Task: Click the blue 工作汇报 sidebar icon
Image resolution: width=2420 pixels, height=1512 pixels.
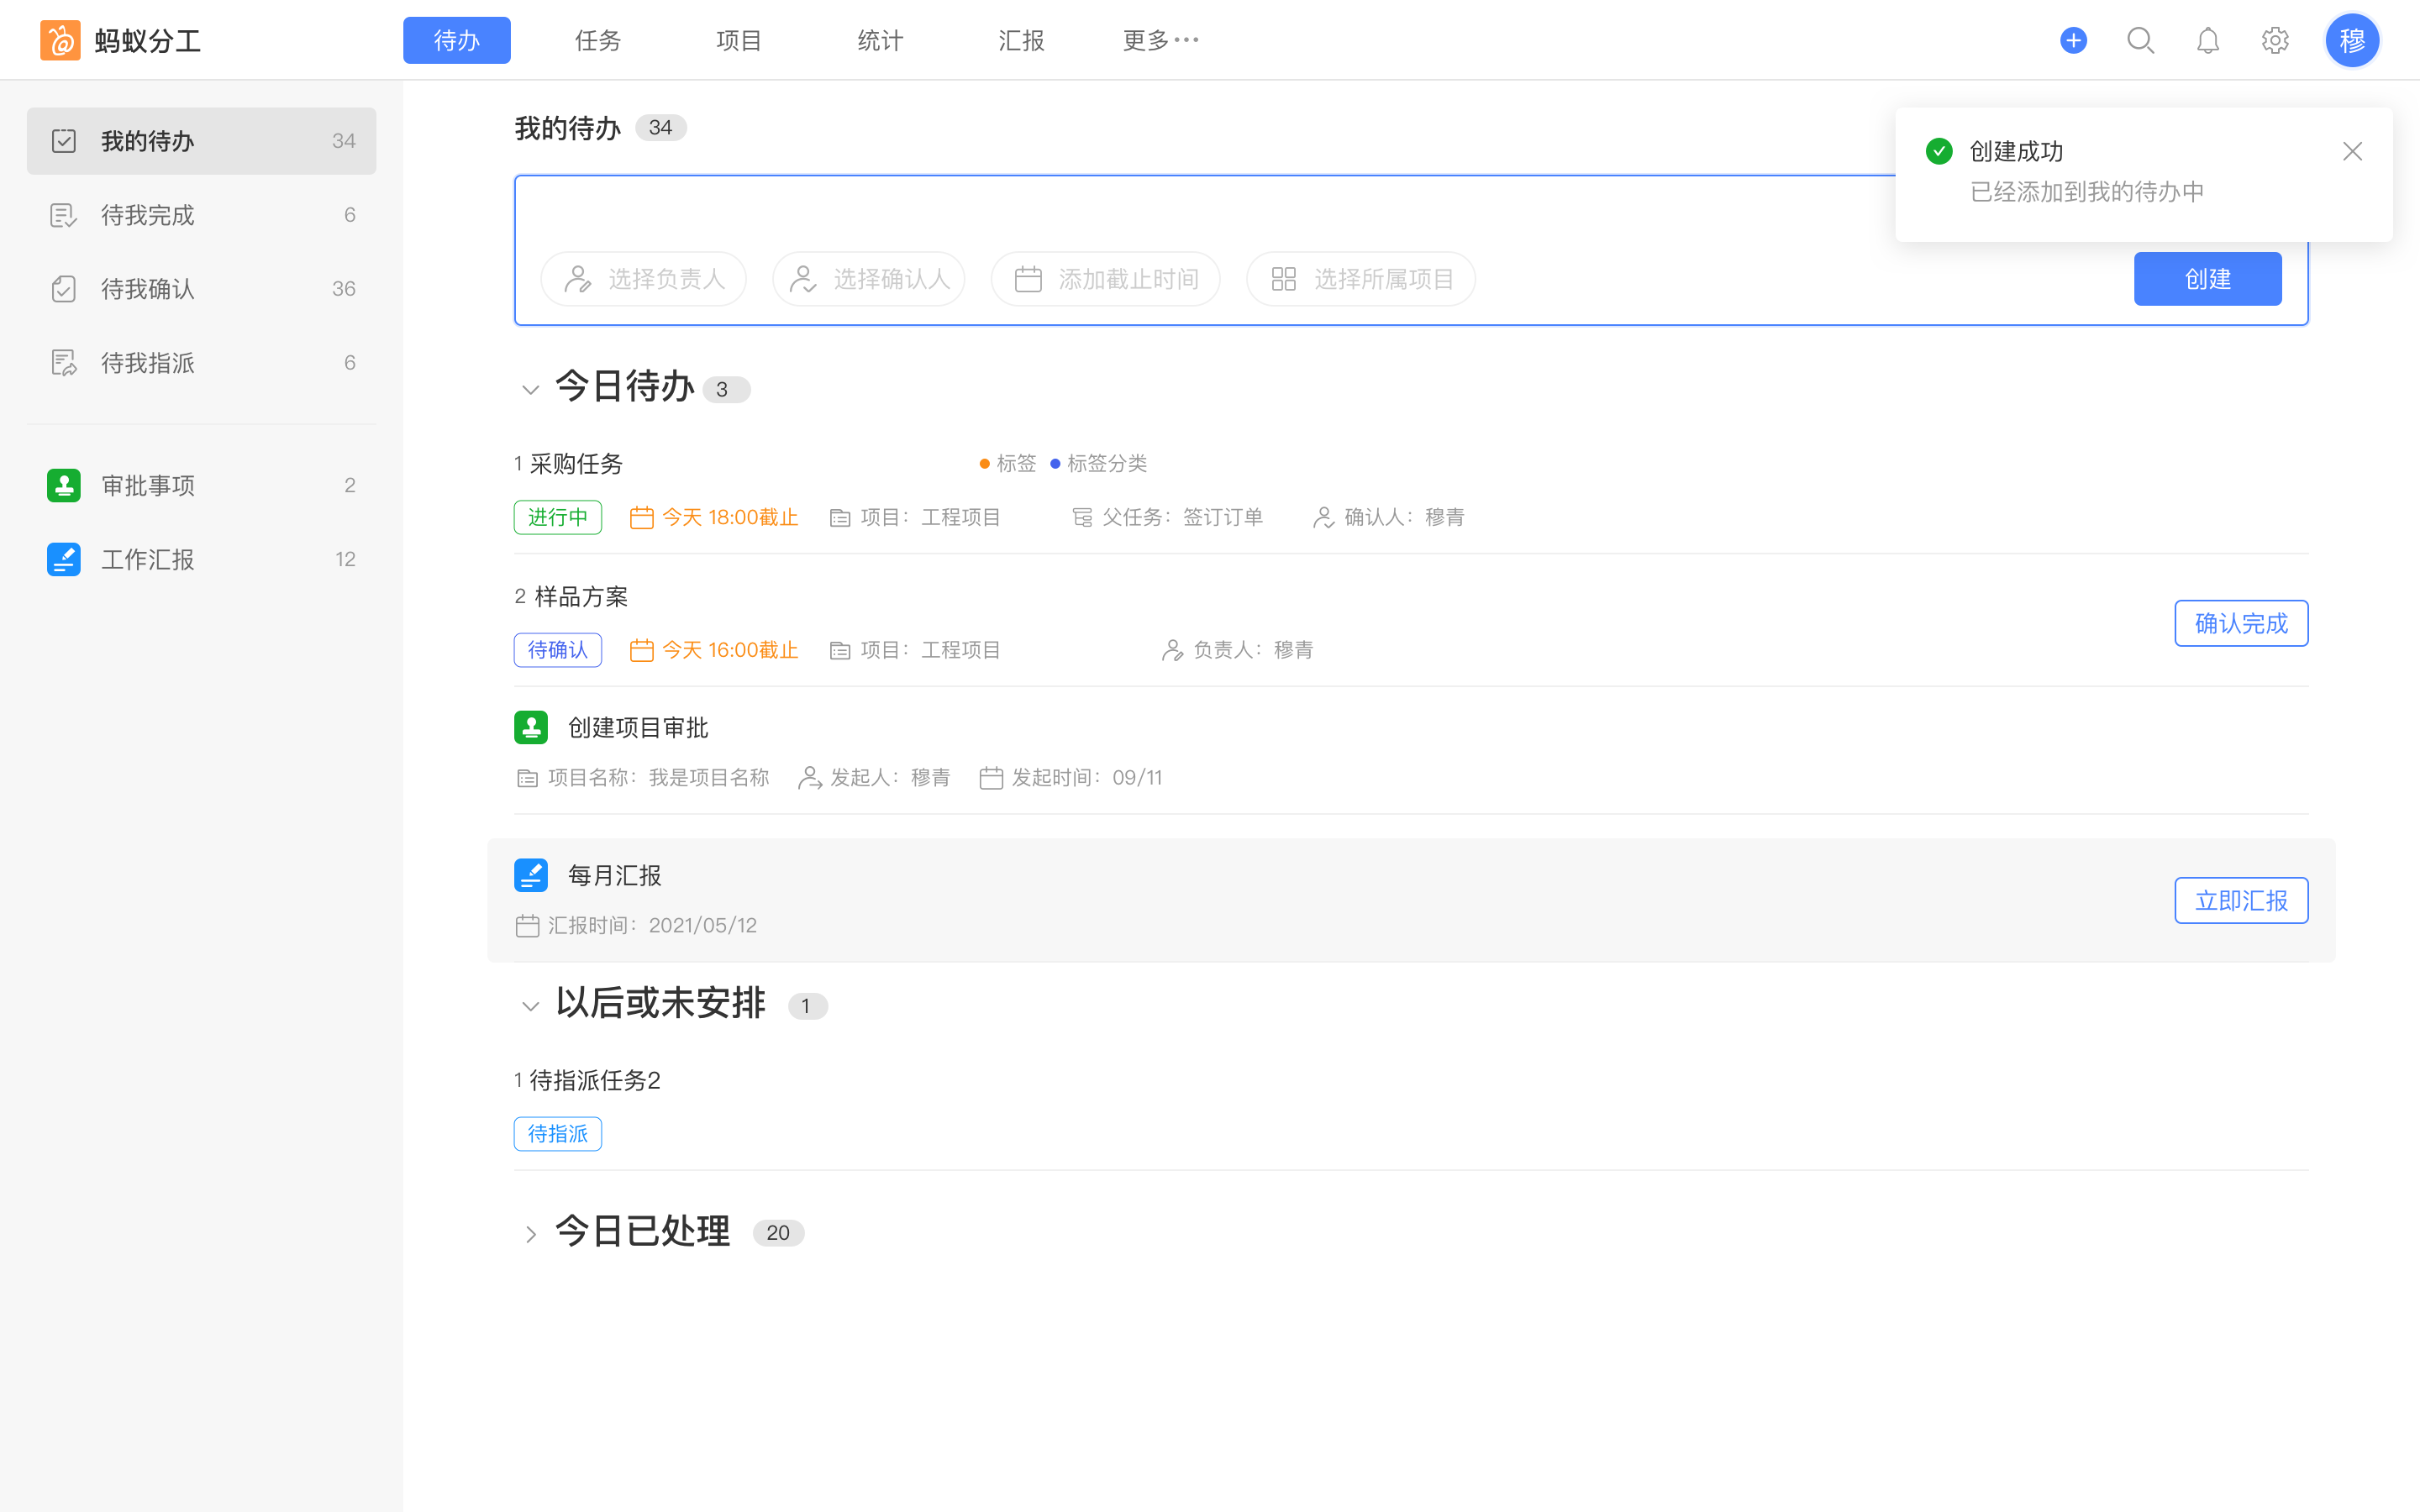Action: point(64,559)
